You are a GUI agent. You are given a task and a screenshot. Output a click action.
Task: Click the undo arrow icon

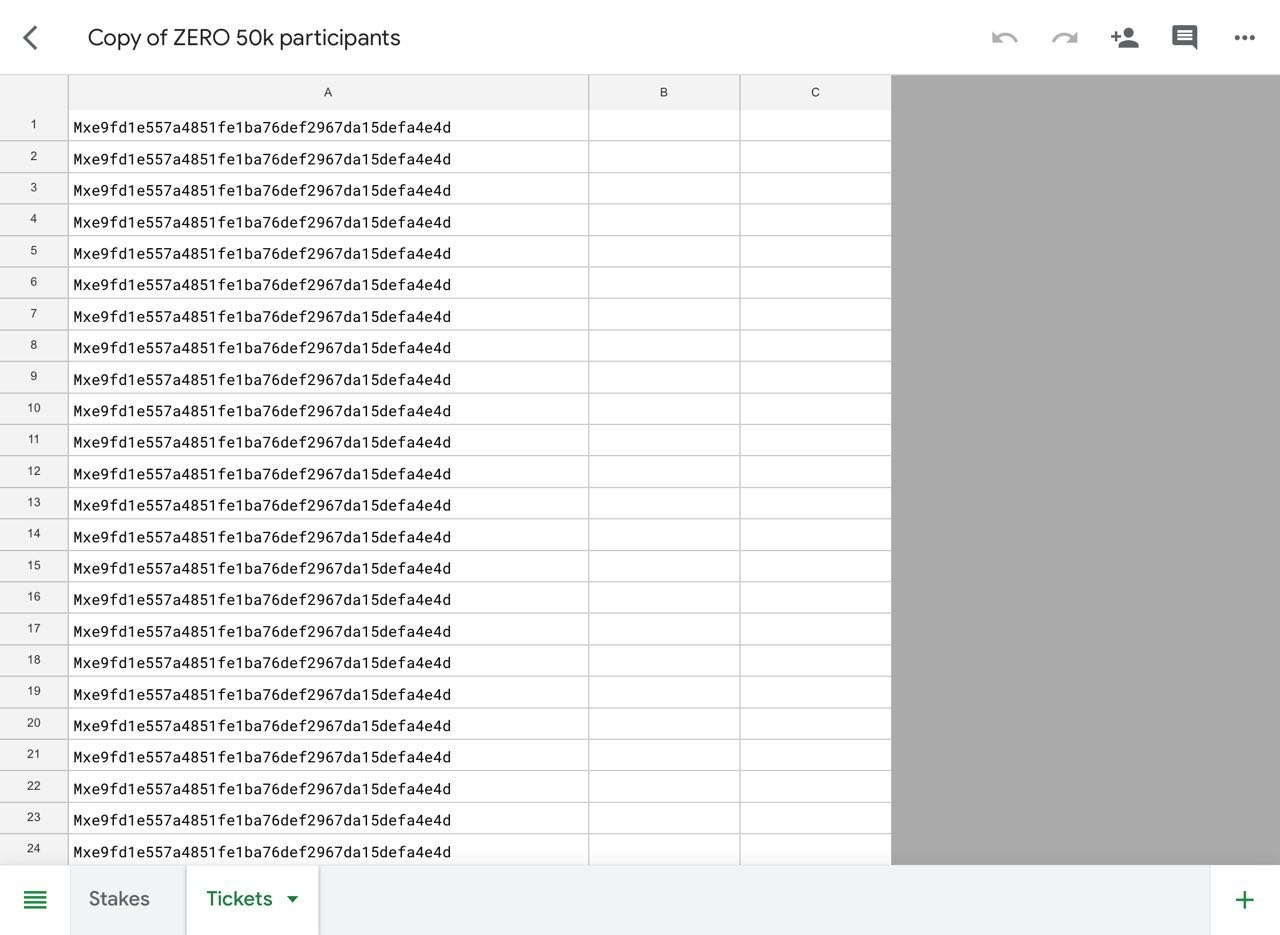[x=1004, y=38]
